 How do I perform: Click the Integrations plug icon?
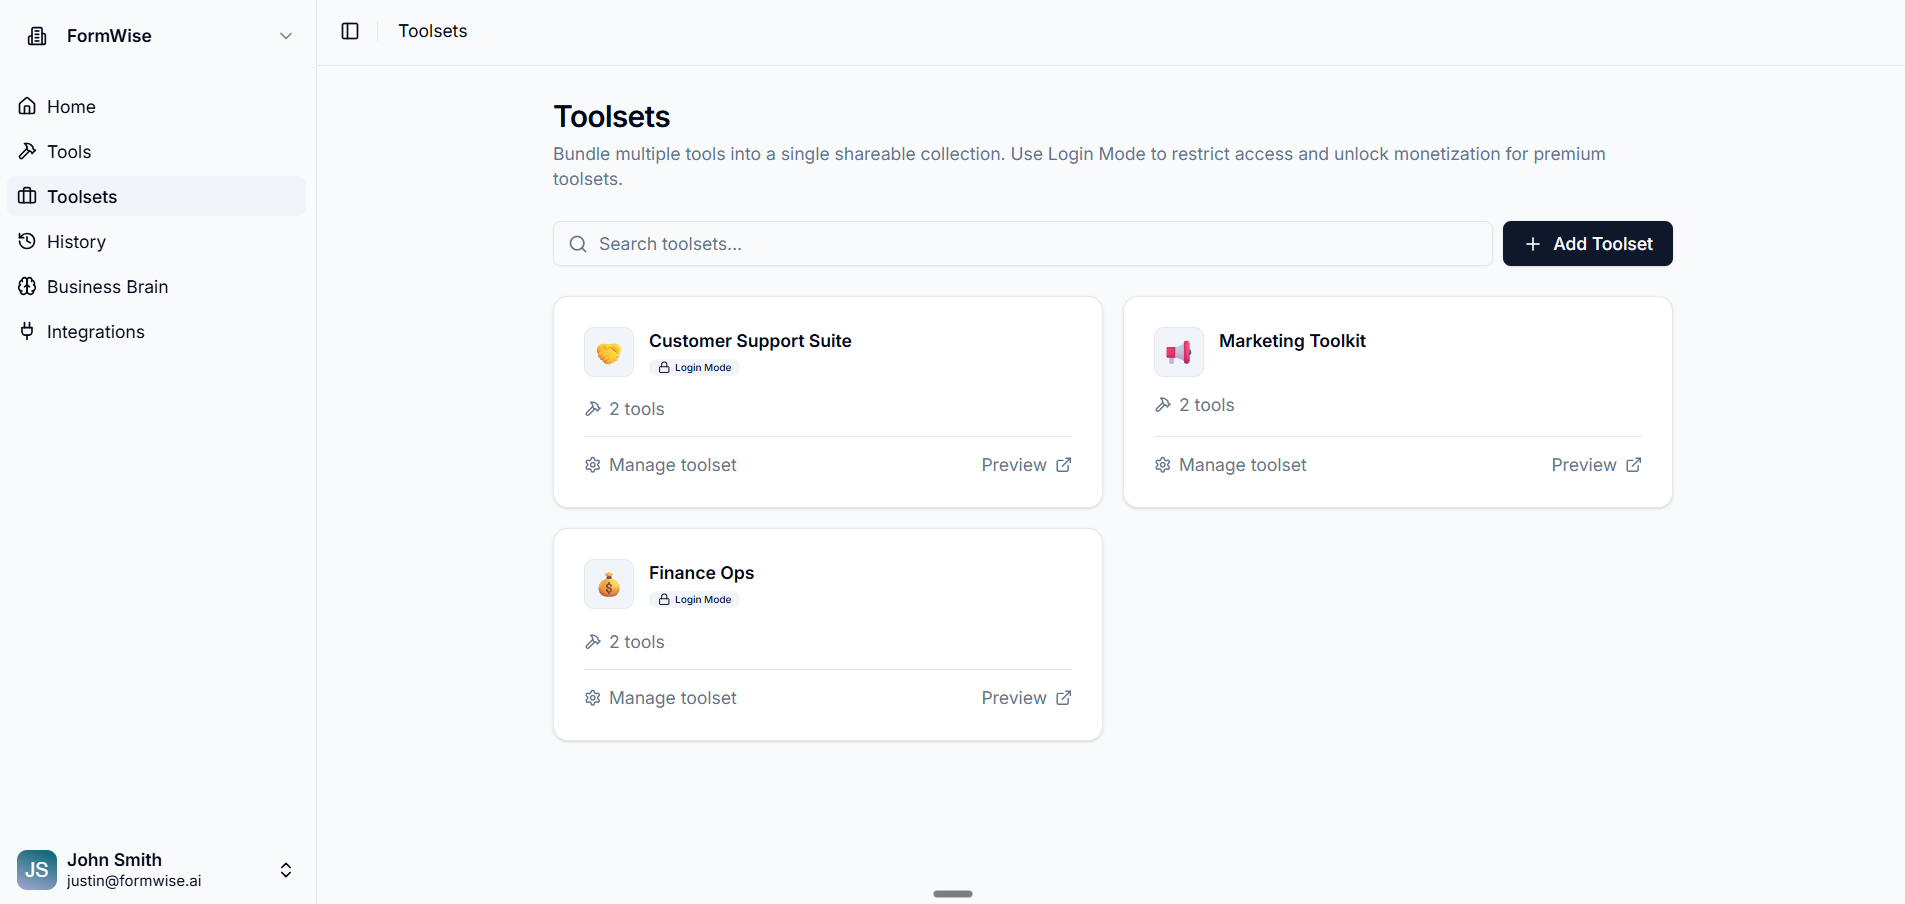click(x=27, y=331)
